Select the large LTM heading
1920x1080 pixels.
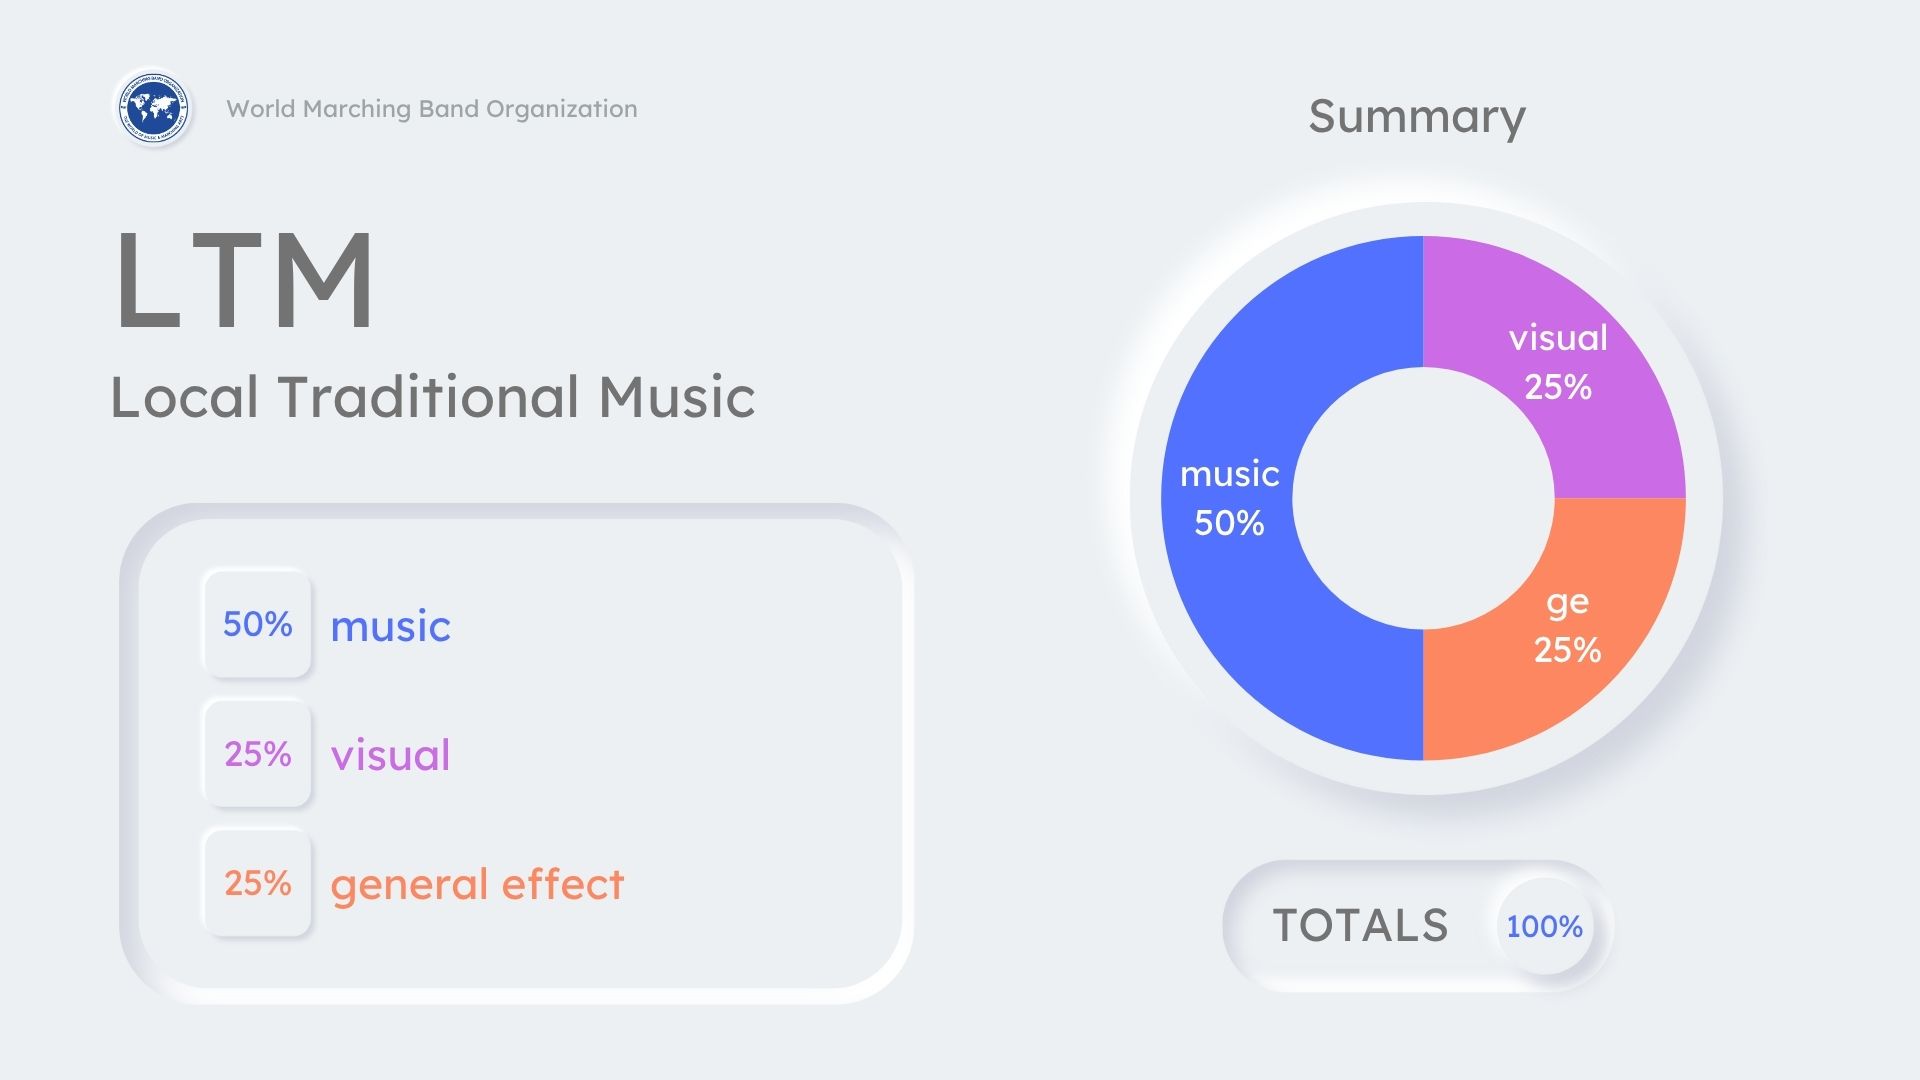(x=244, y=280)
